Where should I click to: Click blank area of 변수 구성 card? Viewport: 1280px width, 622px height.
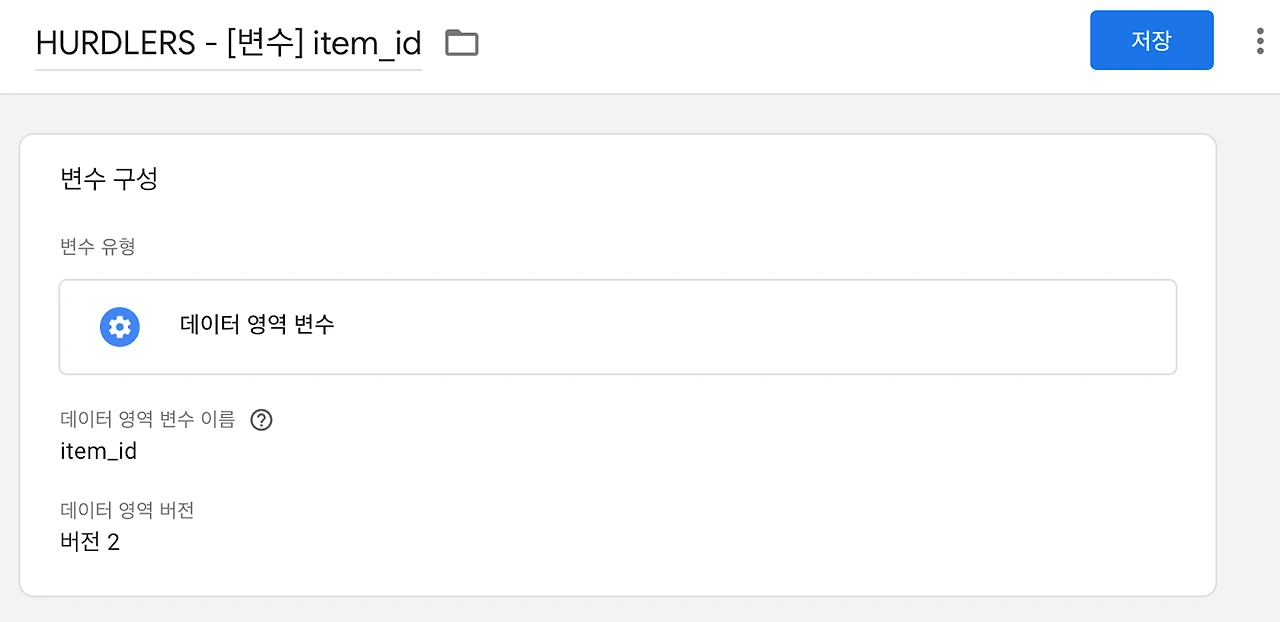point(700,480)
